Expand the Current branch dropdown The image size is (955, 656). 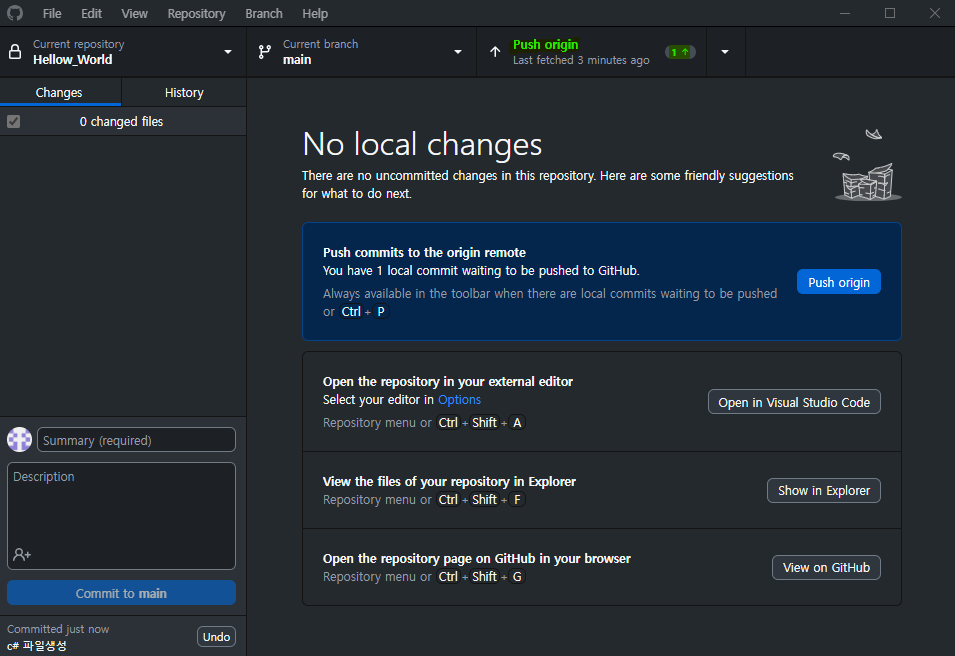(x=458, y=52)
